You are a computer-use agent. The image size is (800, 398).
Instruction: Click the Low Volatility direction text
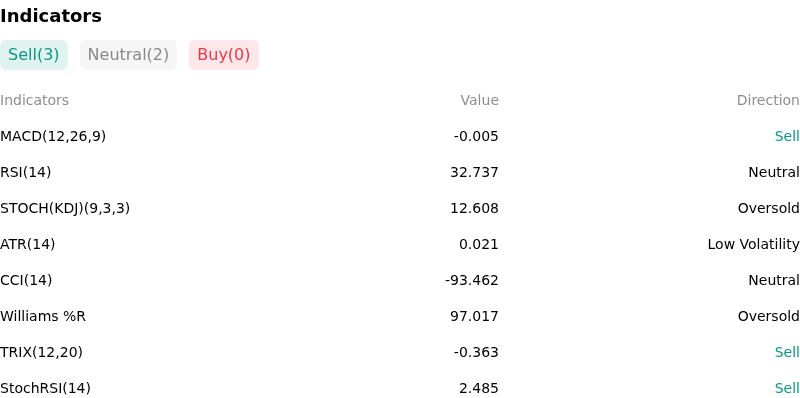tap(753, 244)
